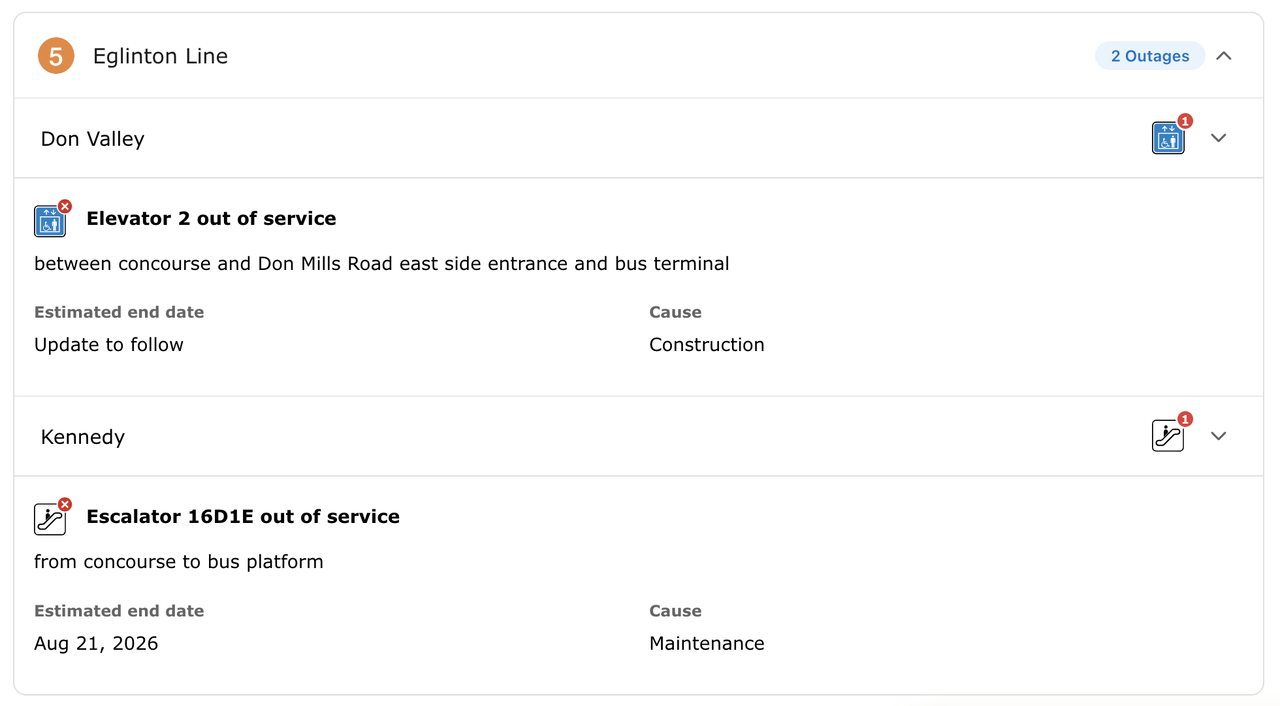Collapse the Kennedy station chevron

tap(1218, 436)
